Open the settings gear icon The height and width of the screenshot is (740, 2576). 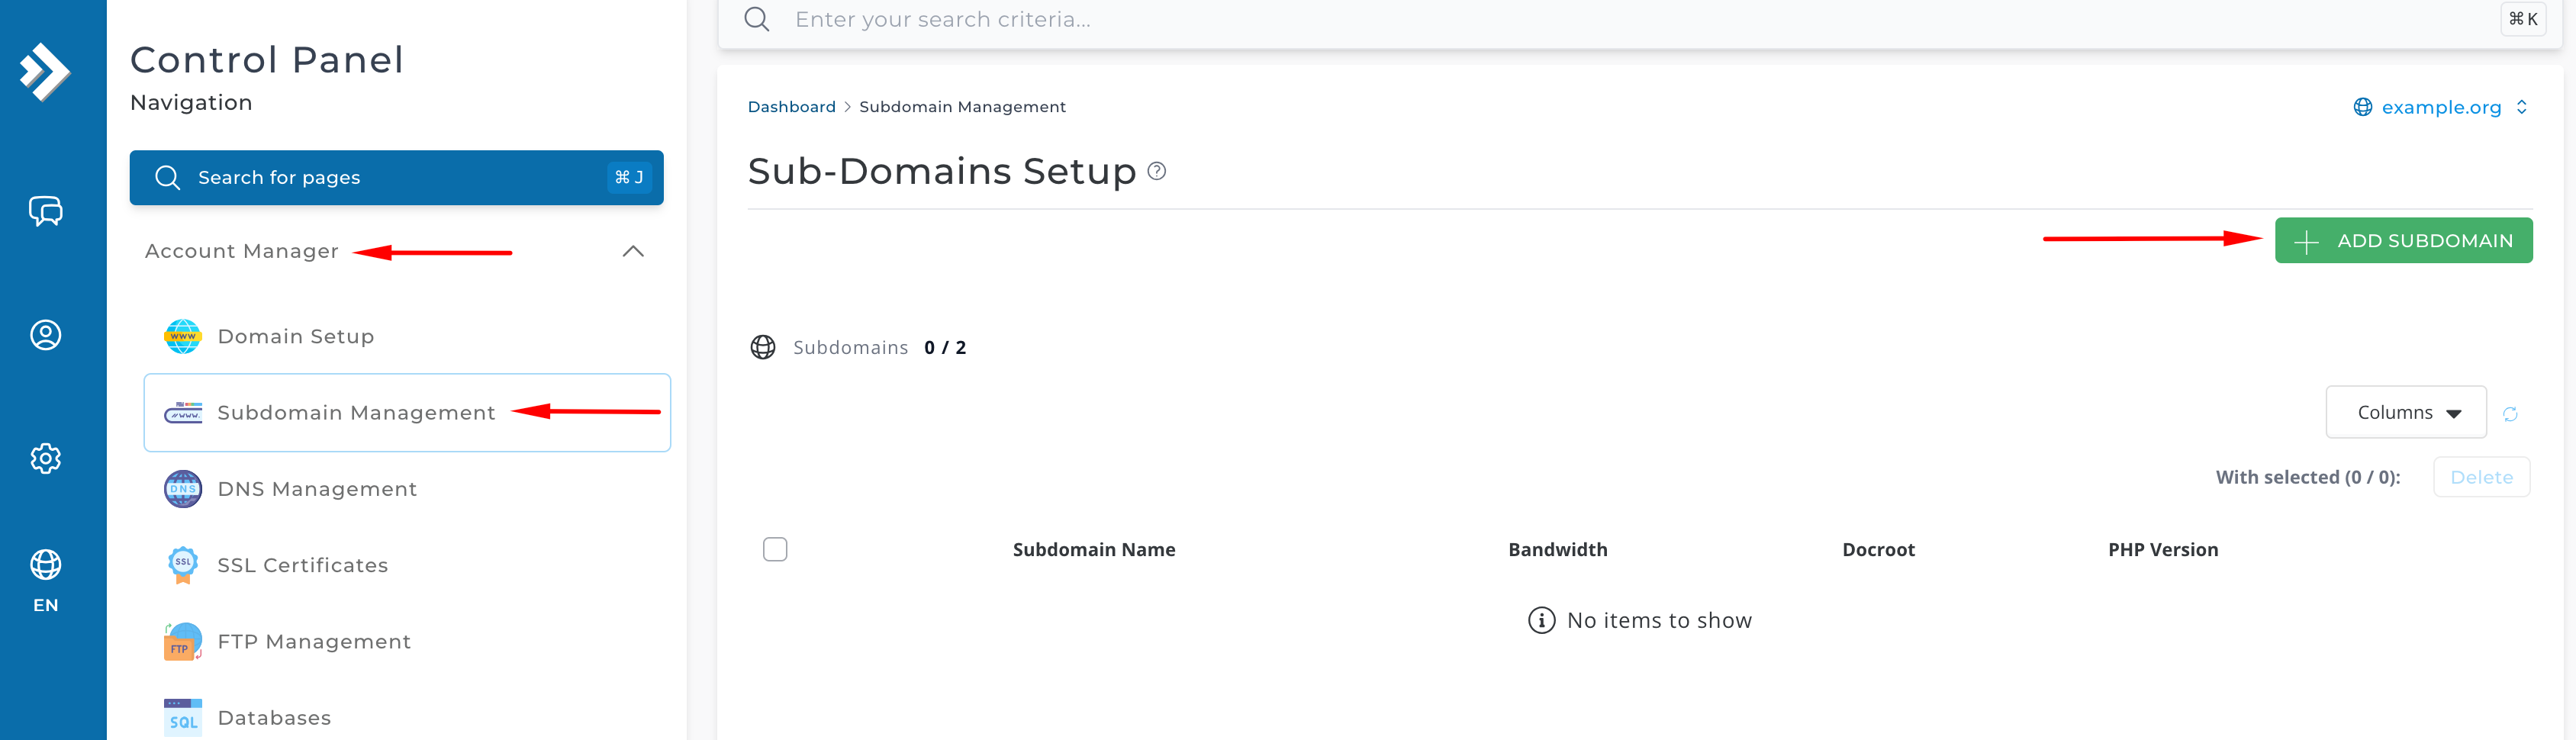(x=46, y=458)
